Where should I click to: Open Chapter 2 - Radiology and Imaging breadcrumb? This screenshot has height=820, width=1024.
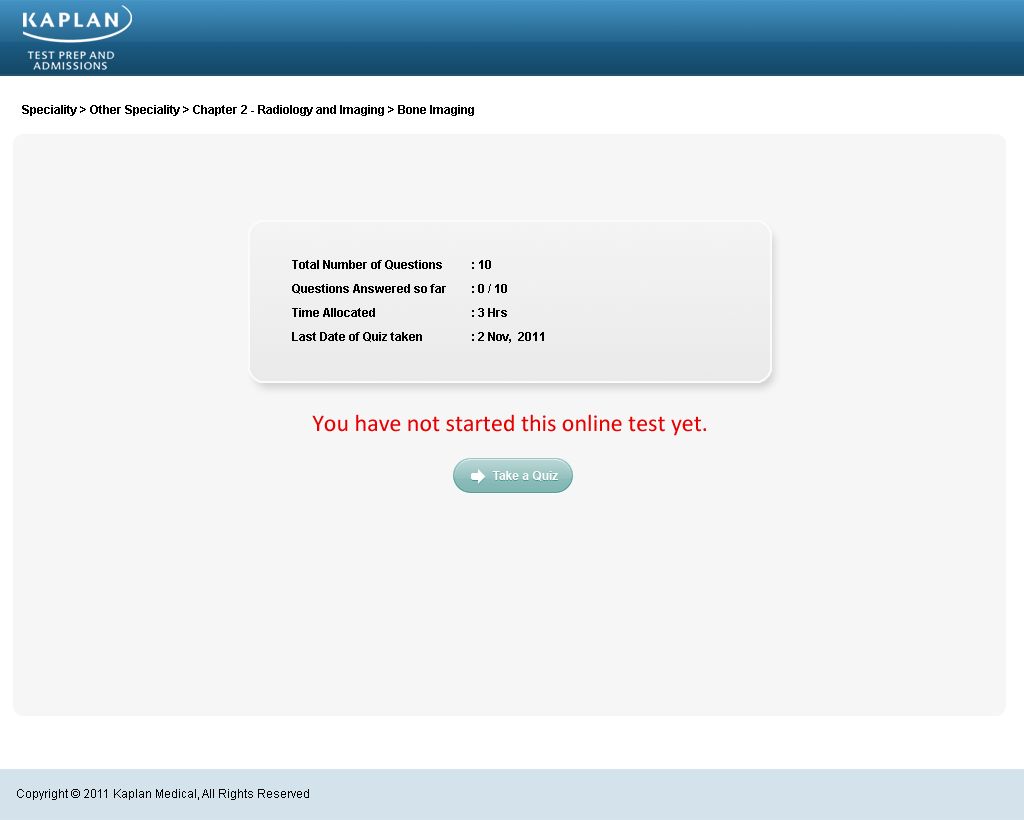coord(288,110)
